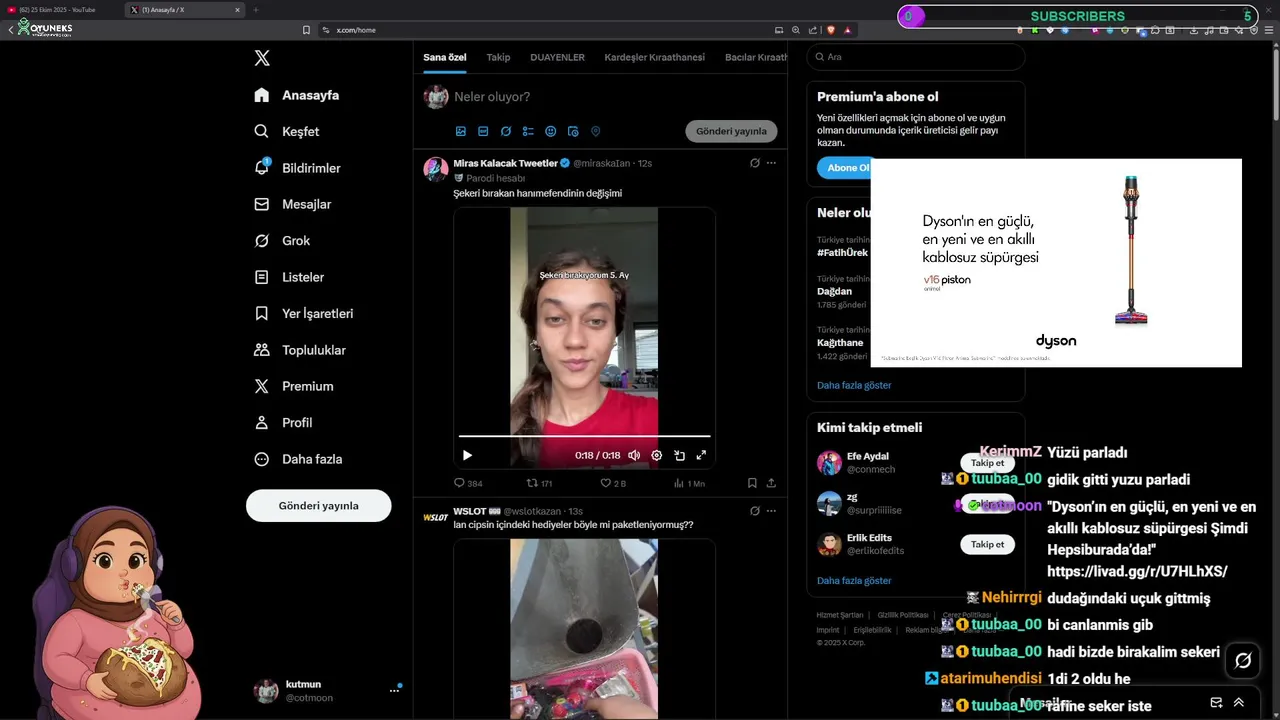Show more follow suggestions link
Screen dimensions: 1280x720
pyautogui.click(x=854, y=580)
